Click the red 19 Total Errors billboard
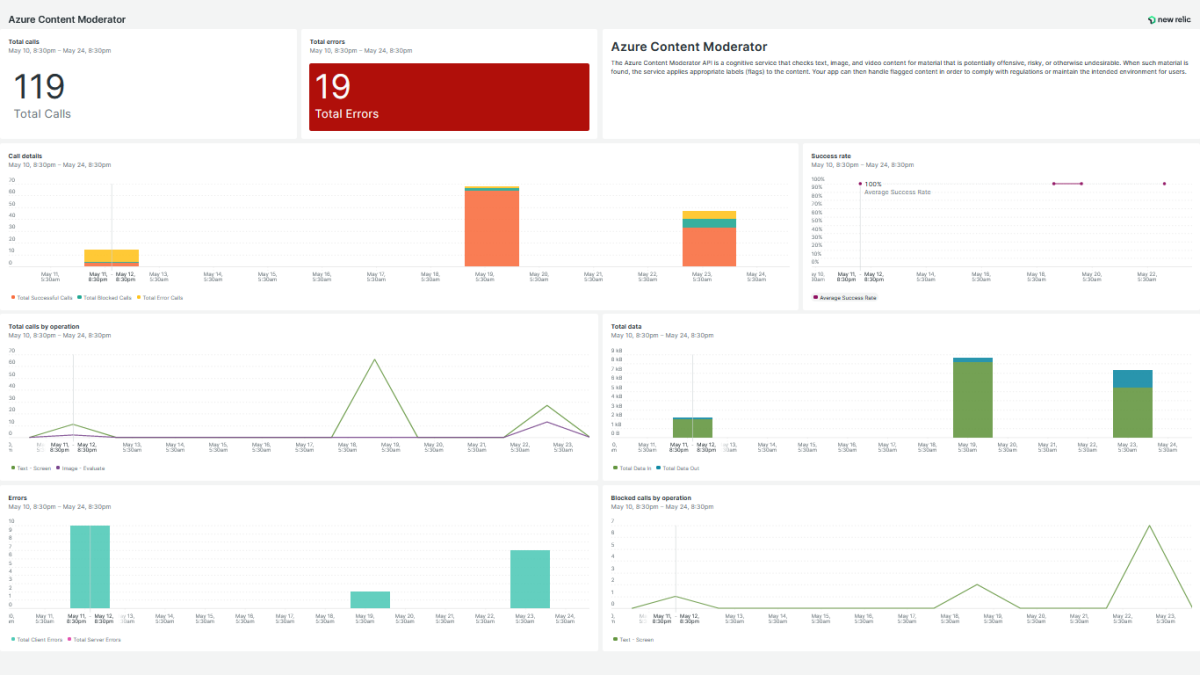The height and width of the screenshot is (675, 1200). point(449,96)
